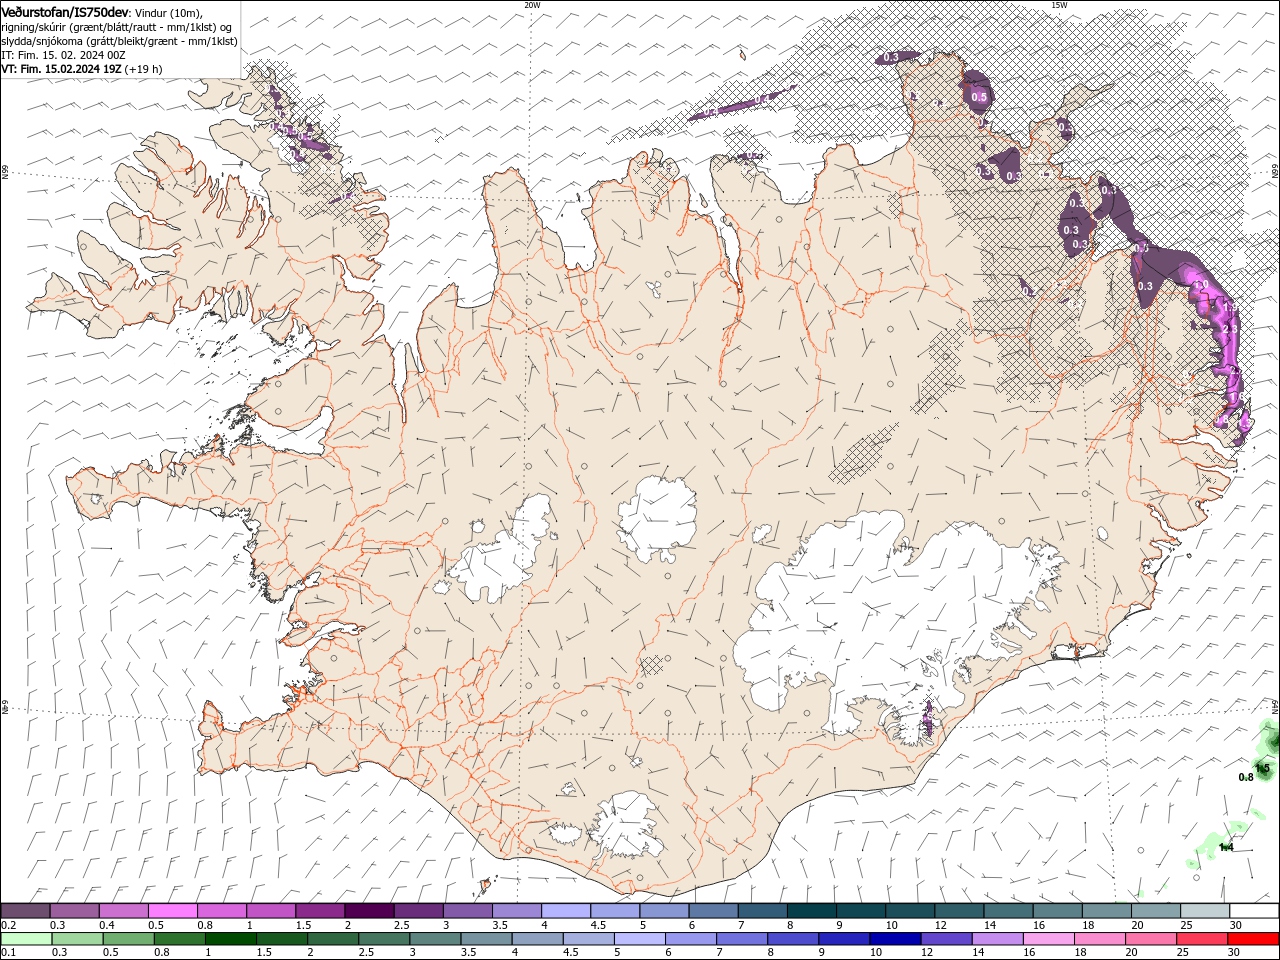Pick upper legend swatch between 7 and 8

coord(763,911)
